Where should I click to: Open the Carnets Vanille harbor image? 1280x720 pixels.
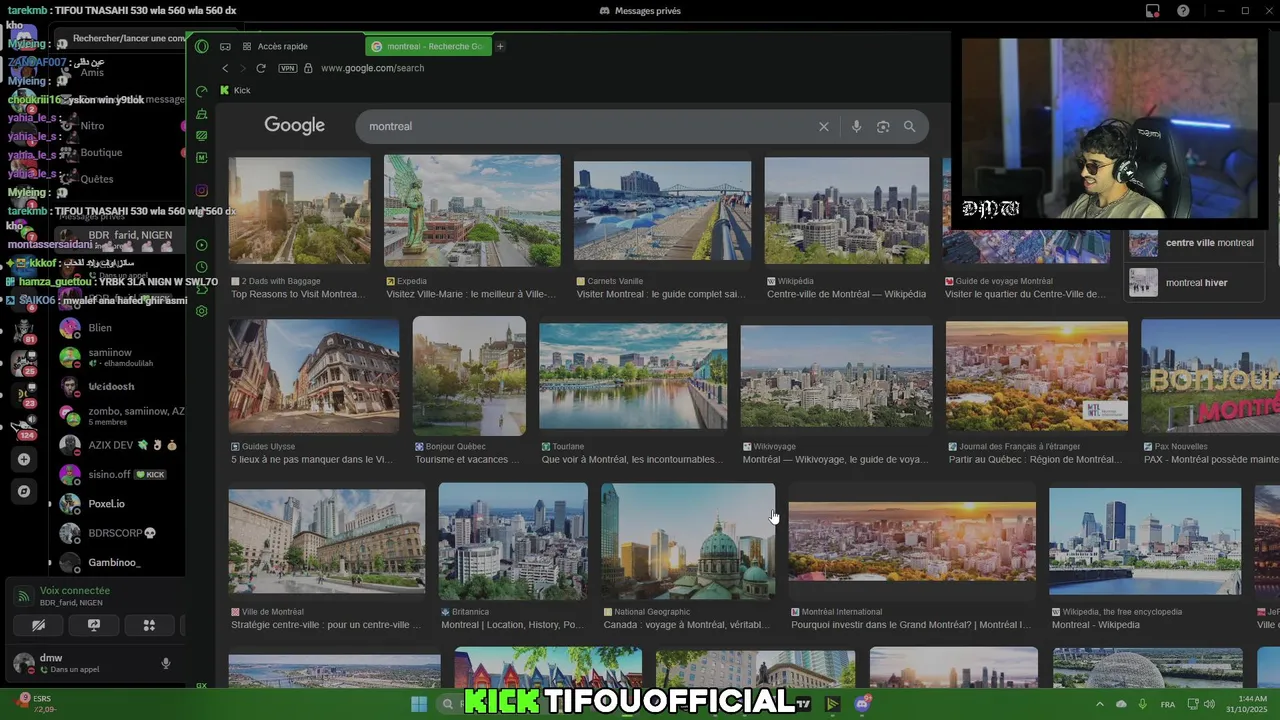[662, 210]
